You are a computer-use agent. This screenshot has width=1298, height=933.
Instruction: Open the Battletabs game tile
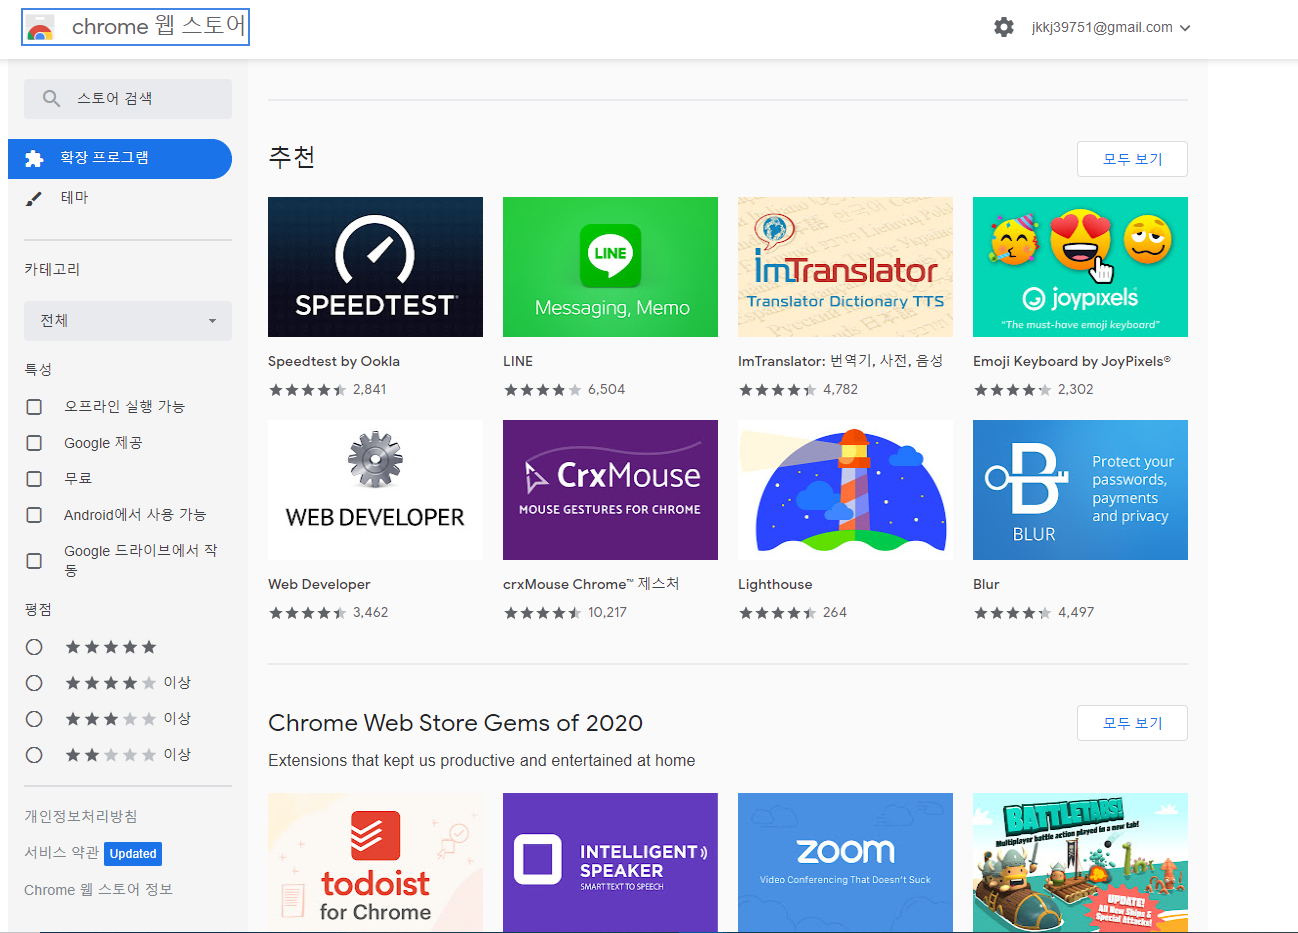click(1080, 862)
